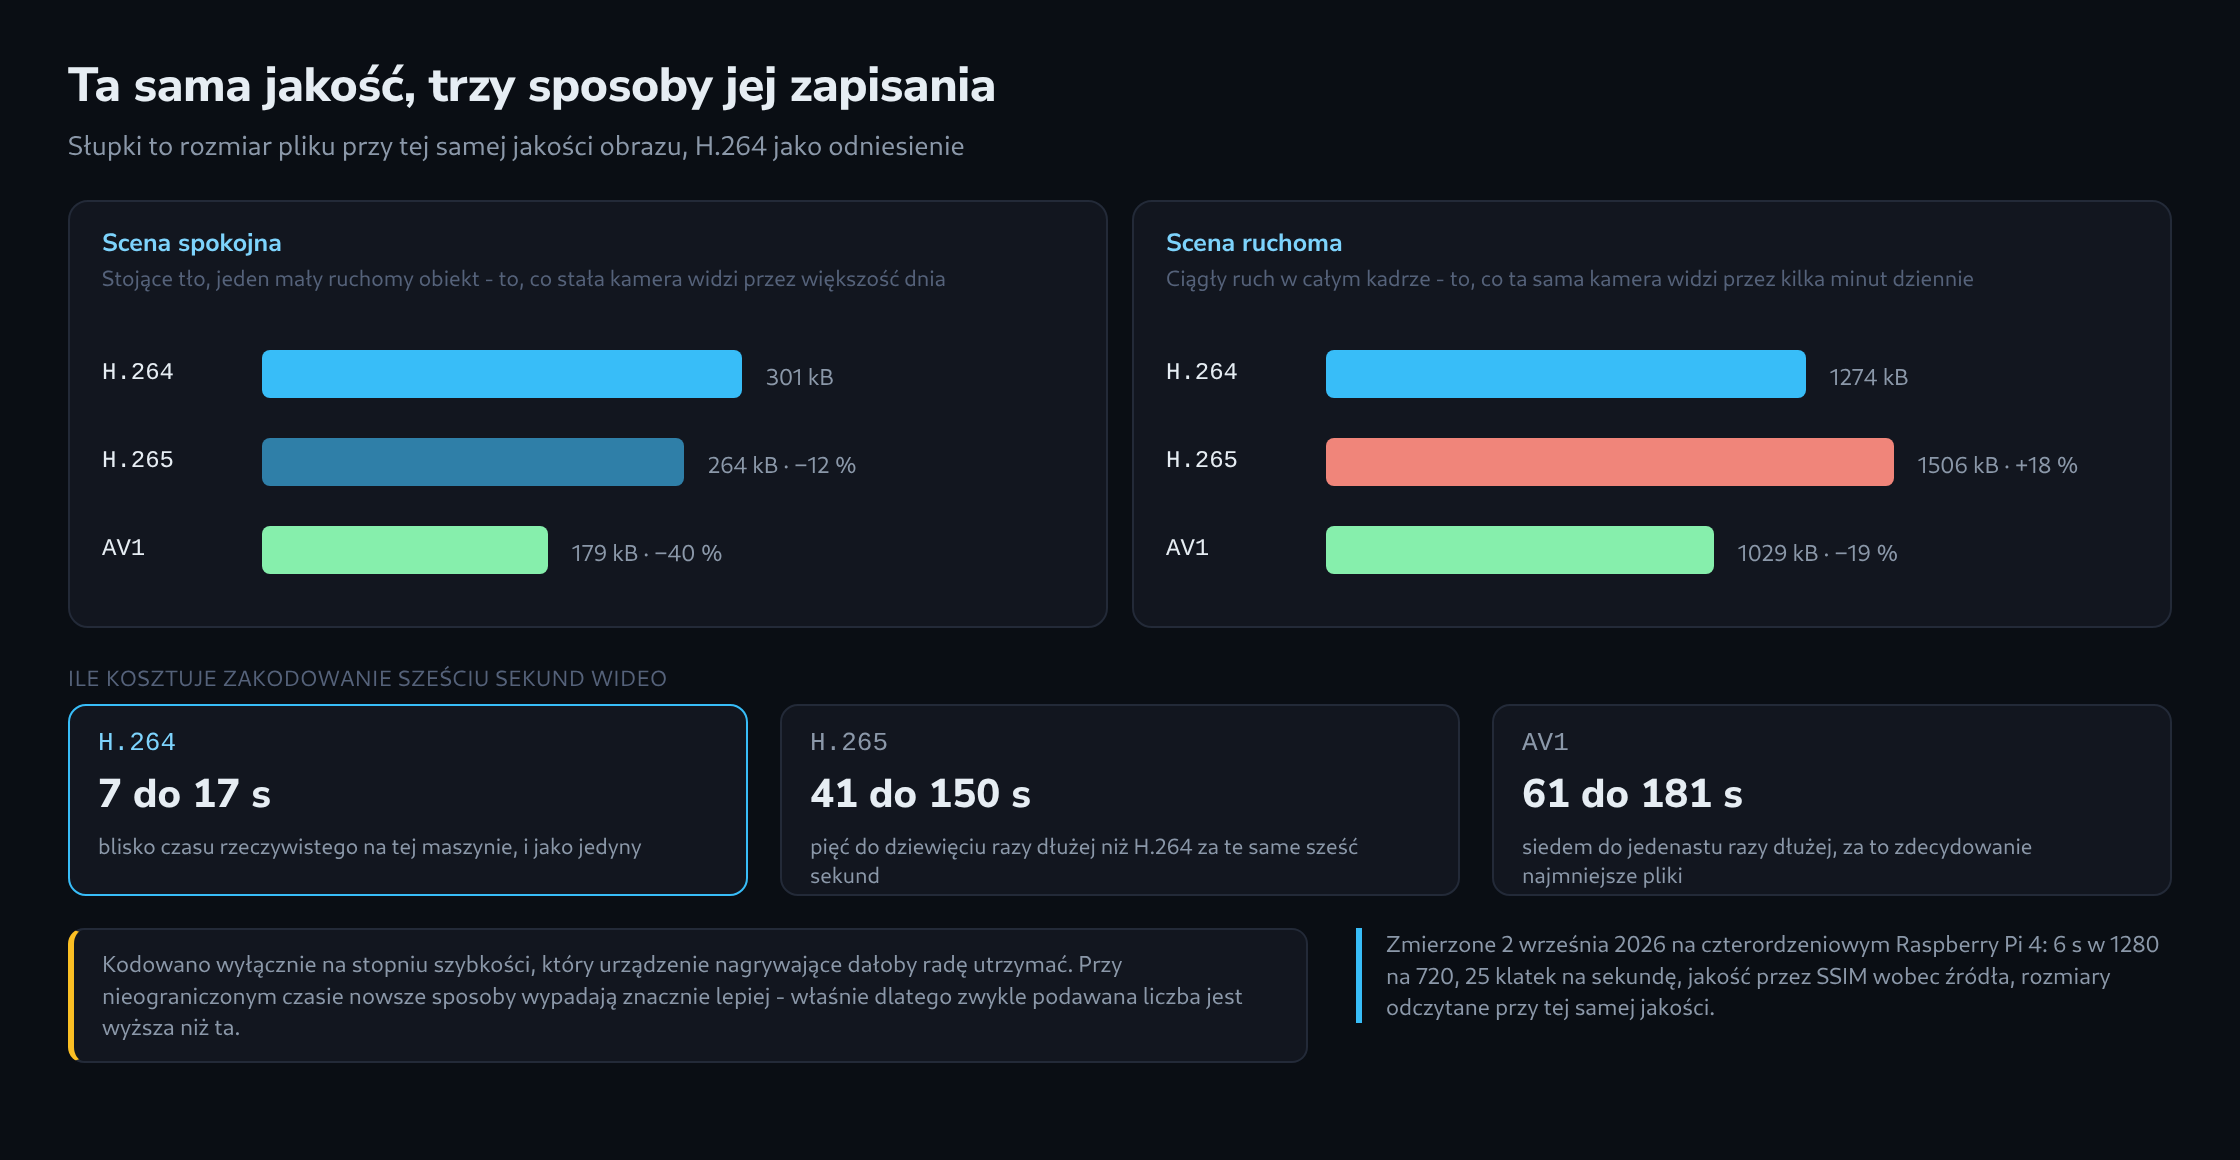Click the '179 kB · −40 %' value

click(x=647, y=553)
